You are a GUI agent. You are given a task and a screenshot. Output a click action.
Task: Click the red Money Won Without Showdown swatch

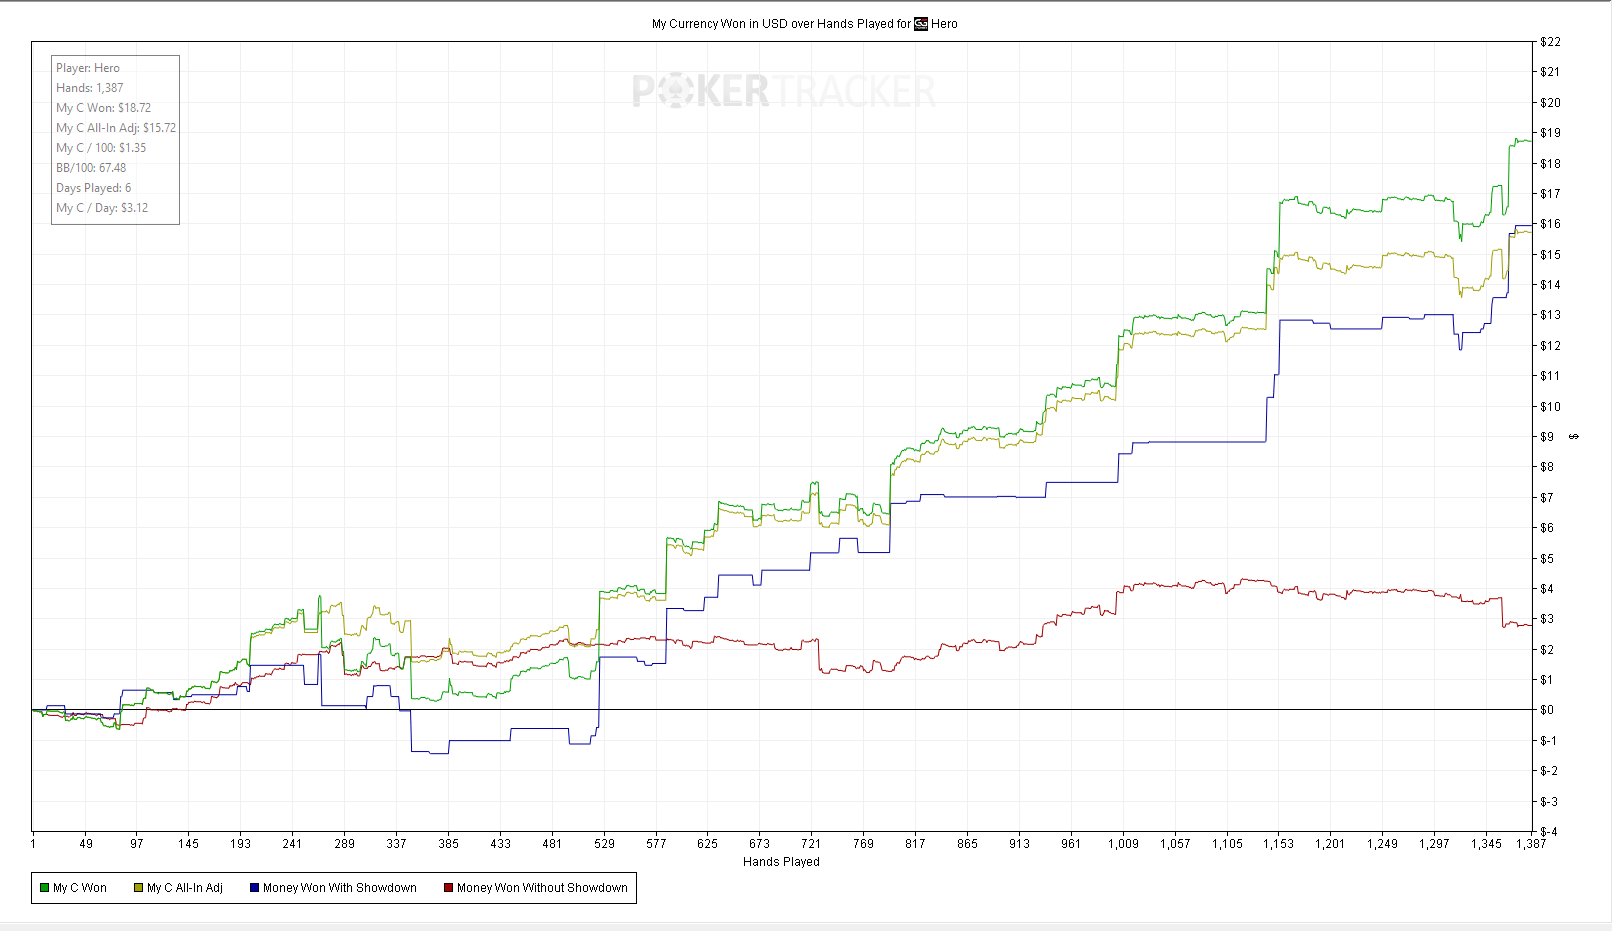[448, 888]
